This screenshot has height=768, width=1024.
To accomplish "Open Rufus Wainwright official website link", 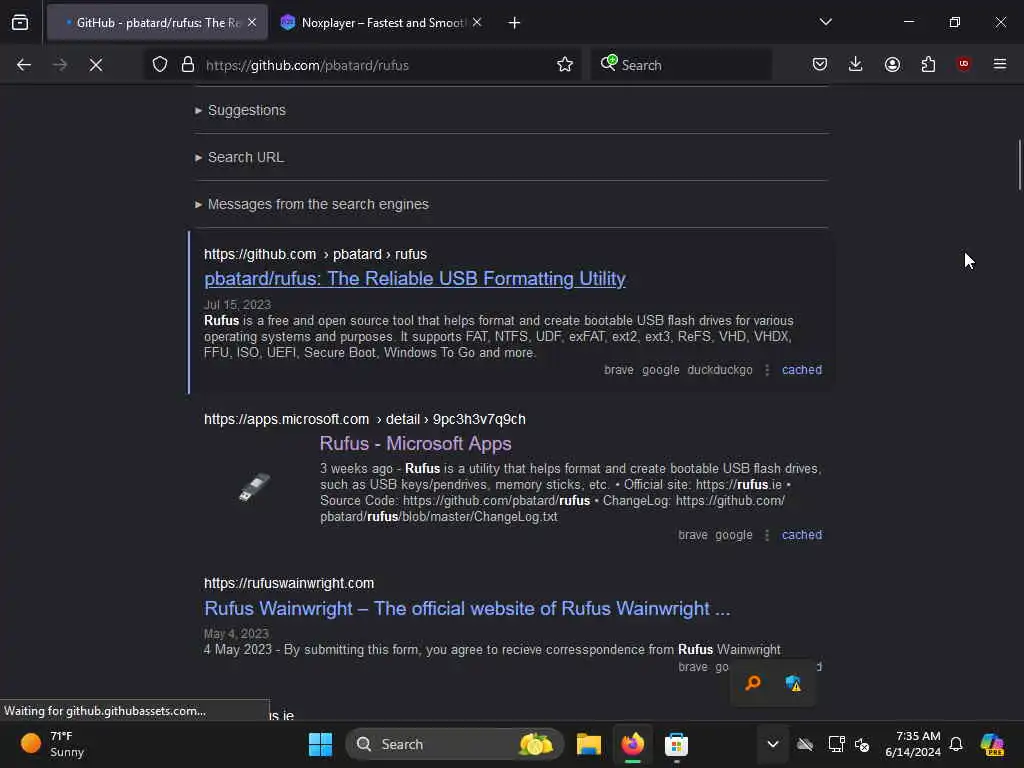I will [x=467, y=609].
